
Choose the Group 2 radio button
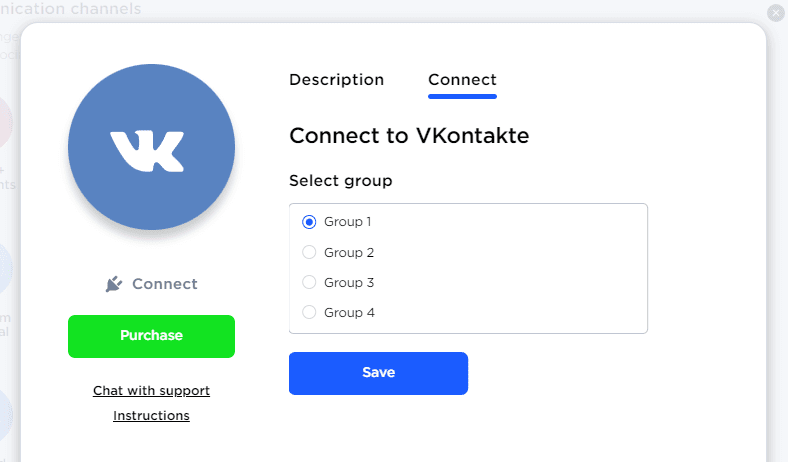tap(309, 253)
